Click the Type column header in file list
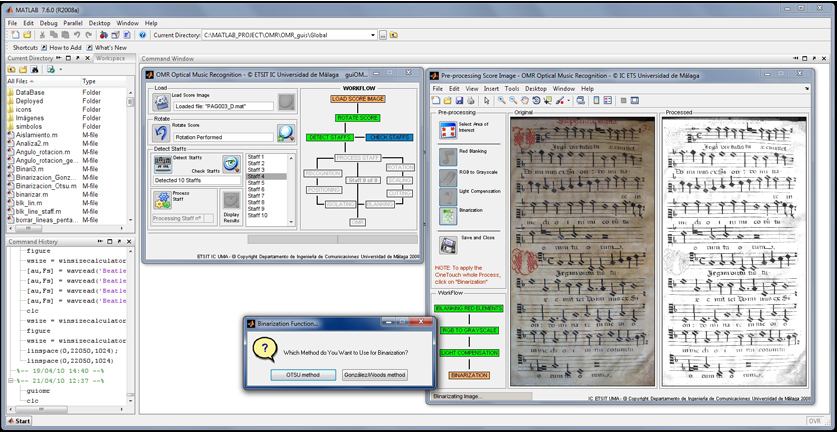Image resolution: width=838 pixels, height=432 pixels. tap(104, 81)
